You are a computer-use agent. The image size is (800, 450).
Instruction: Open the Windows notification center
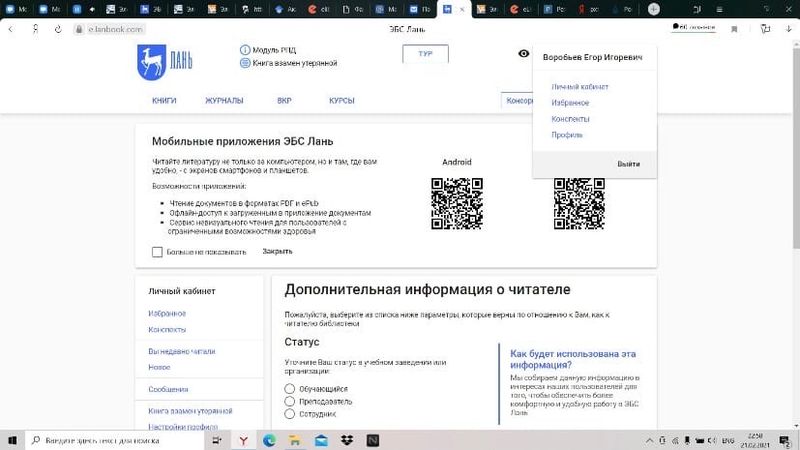[x=785, y=440]
